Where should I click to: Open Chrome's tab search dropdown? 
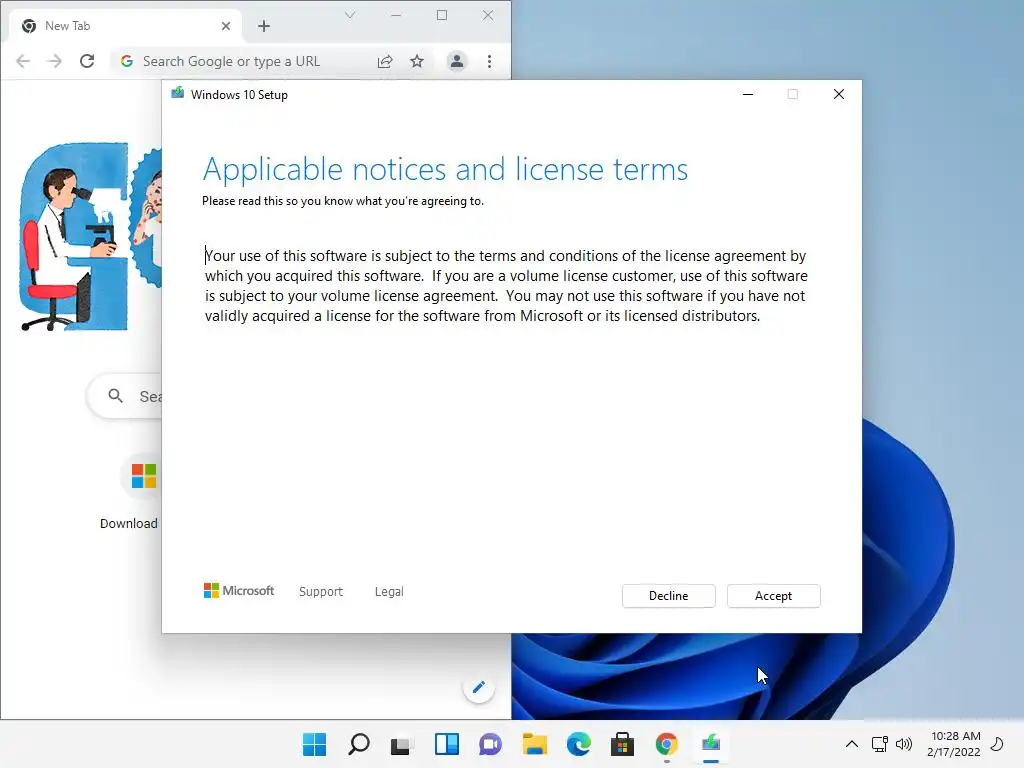(x=350, y=15)
